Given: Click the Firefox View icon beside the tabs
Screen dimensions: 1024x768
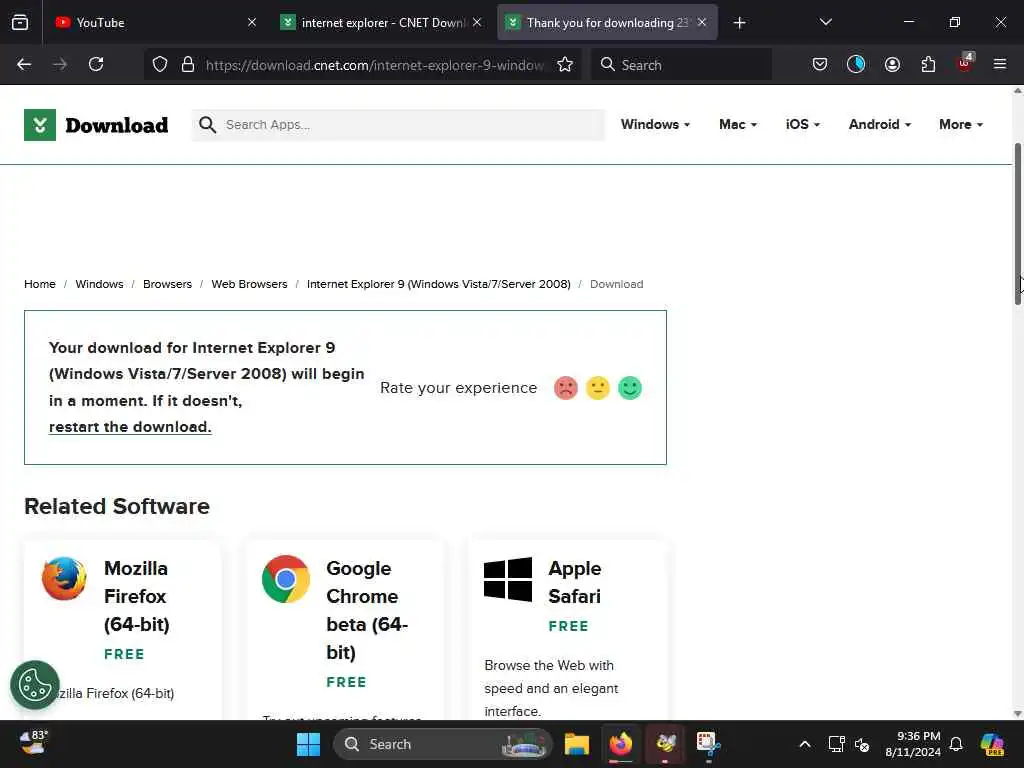Looking at the screenshot, I should [x=20, y=23].
